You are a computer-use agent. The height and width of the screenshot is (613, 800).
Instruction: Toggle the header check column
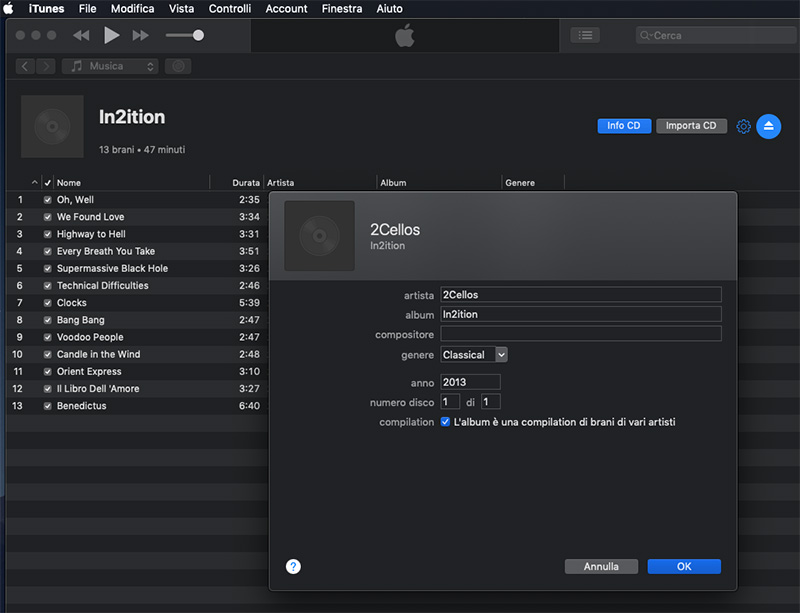(x=47, y=183)
